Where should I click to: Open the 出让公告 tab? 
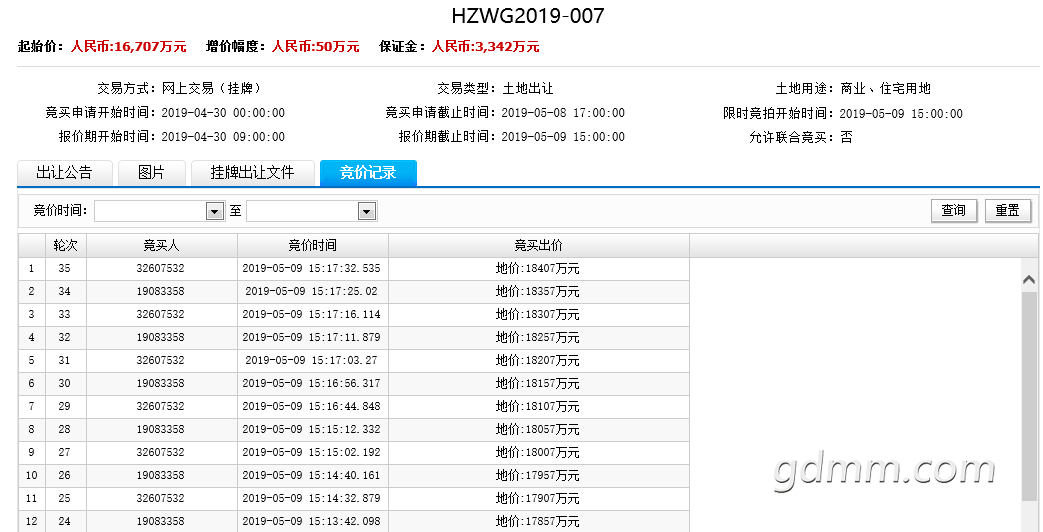(x=65, y=173)
